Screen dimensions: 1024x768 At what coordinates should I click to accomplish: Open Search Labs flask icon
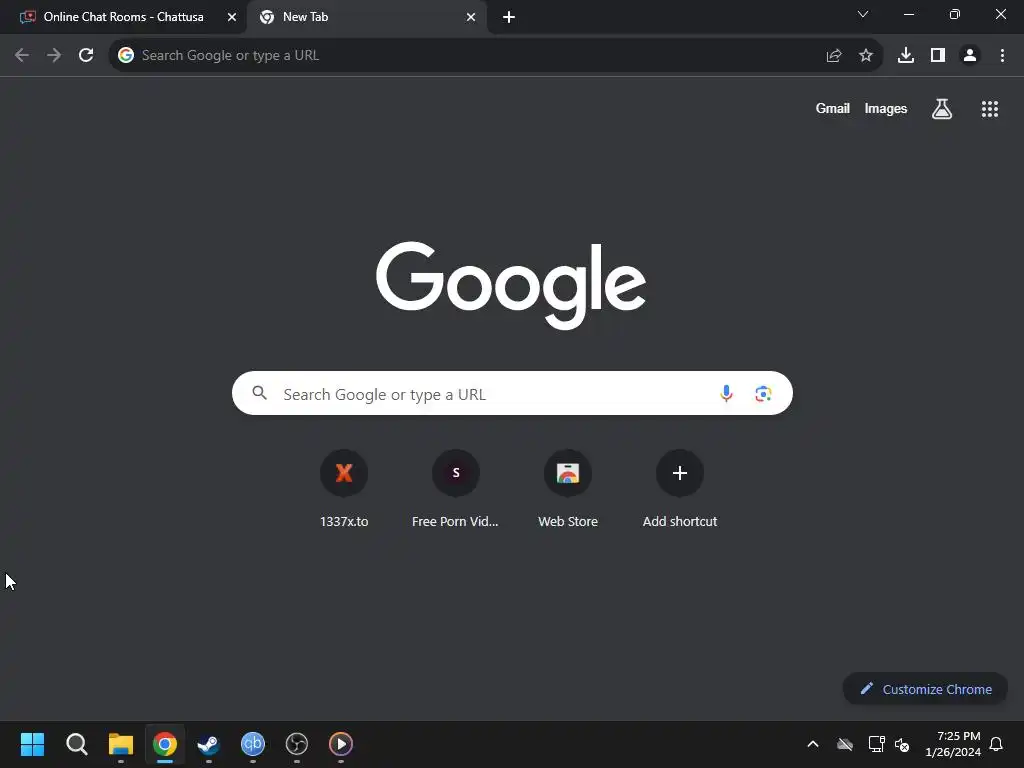[x=942, y=109]
